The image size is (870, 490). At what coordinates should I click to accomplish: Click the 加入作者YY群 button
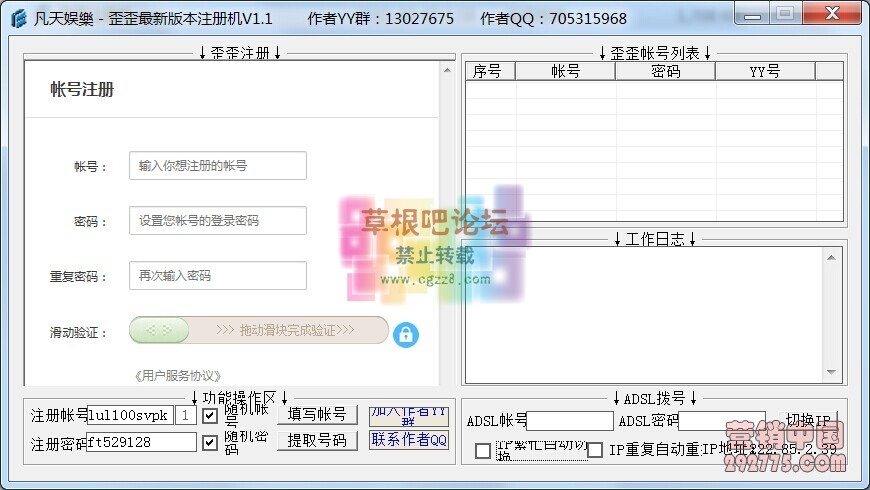(x=409, y=416)
